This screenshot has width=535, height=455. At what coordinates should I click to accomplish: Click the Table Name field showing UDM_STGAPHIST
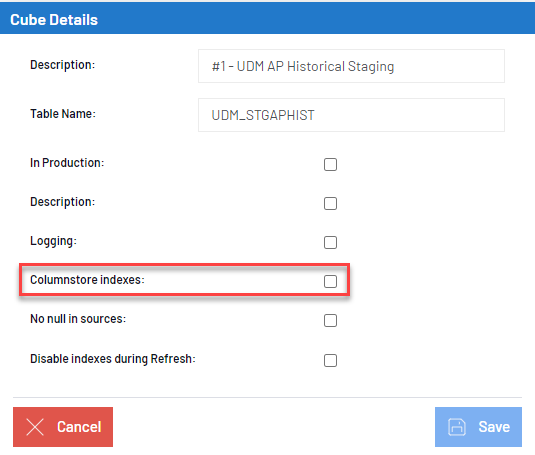[x=351, y=115]
